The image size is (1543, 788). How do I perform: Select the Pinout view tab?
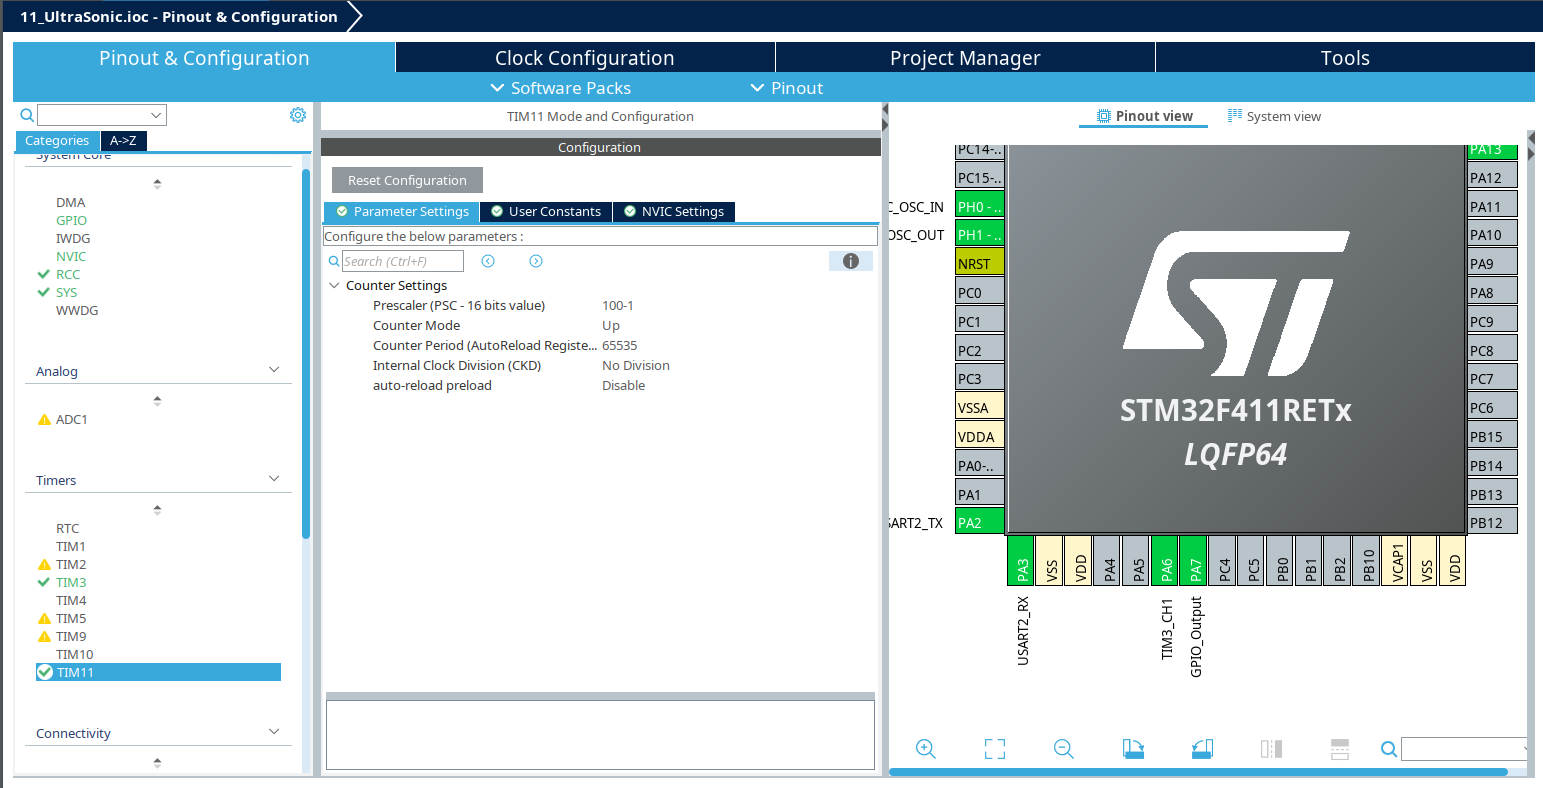point(1144,116)
